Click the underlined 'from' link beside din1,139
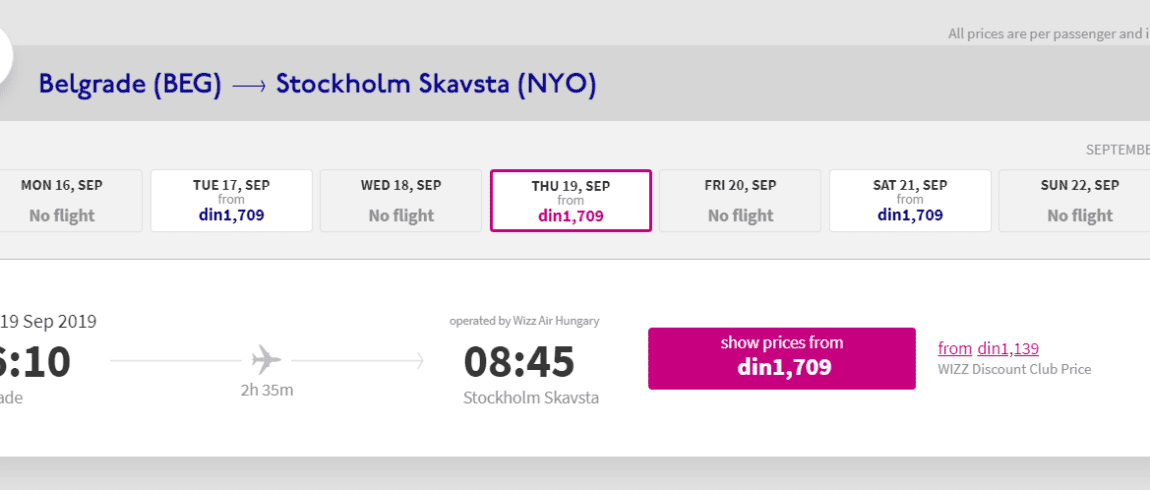Viewport: 1150px width, 490px height. click(955, 349)
